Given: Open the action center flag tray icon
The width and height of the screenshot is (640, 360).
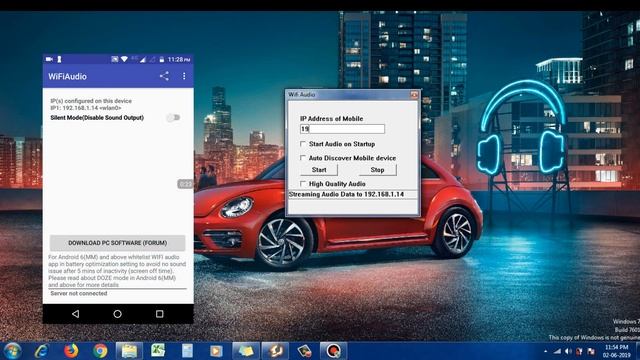Looking at the screenshot, I should pyautogui.click(x=591, y=351).
